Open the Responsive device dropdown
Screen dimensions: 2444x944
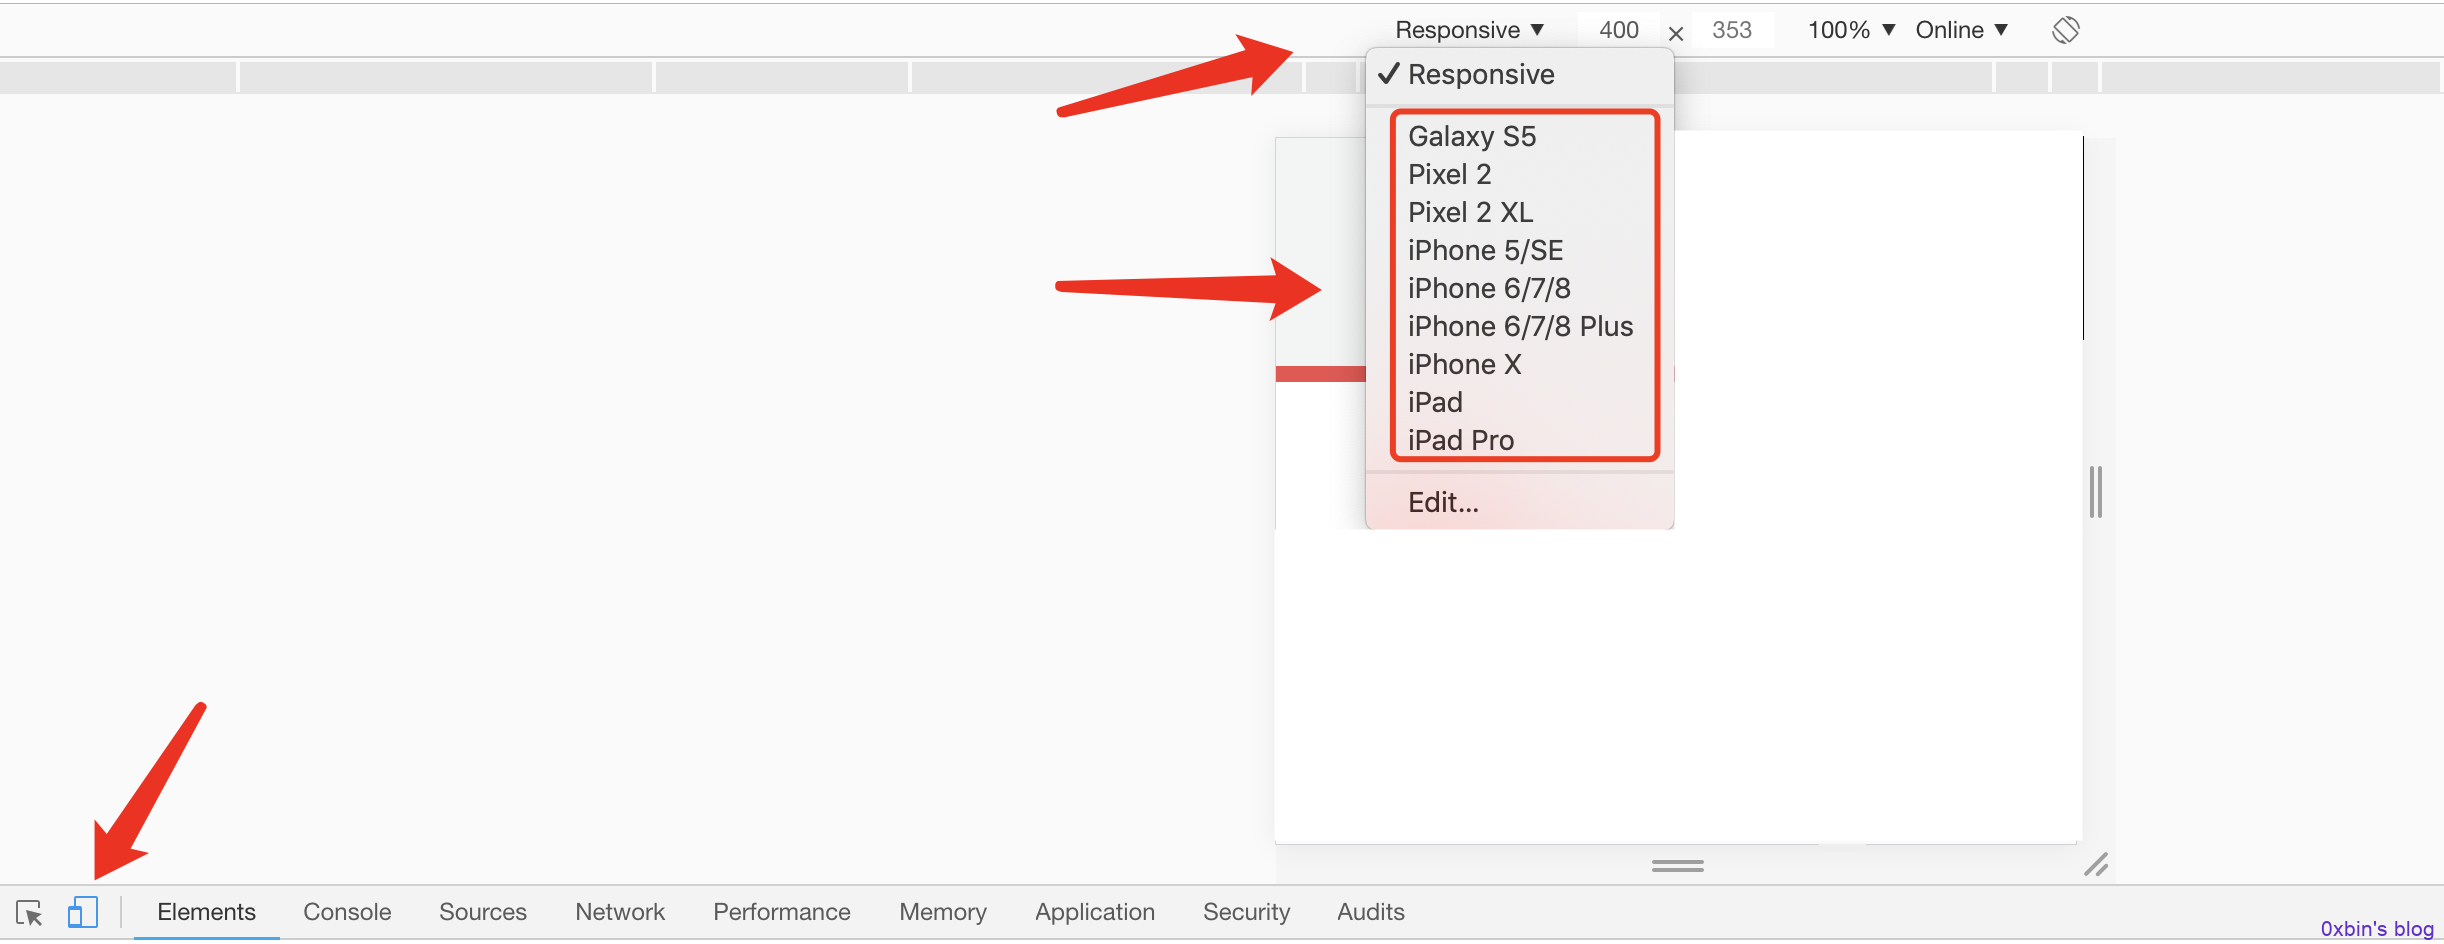[1469, 30]
